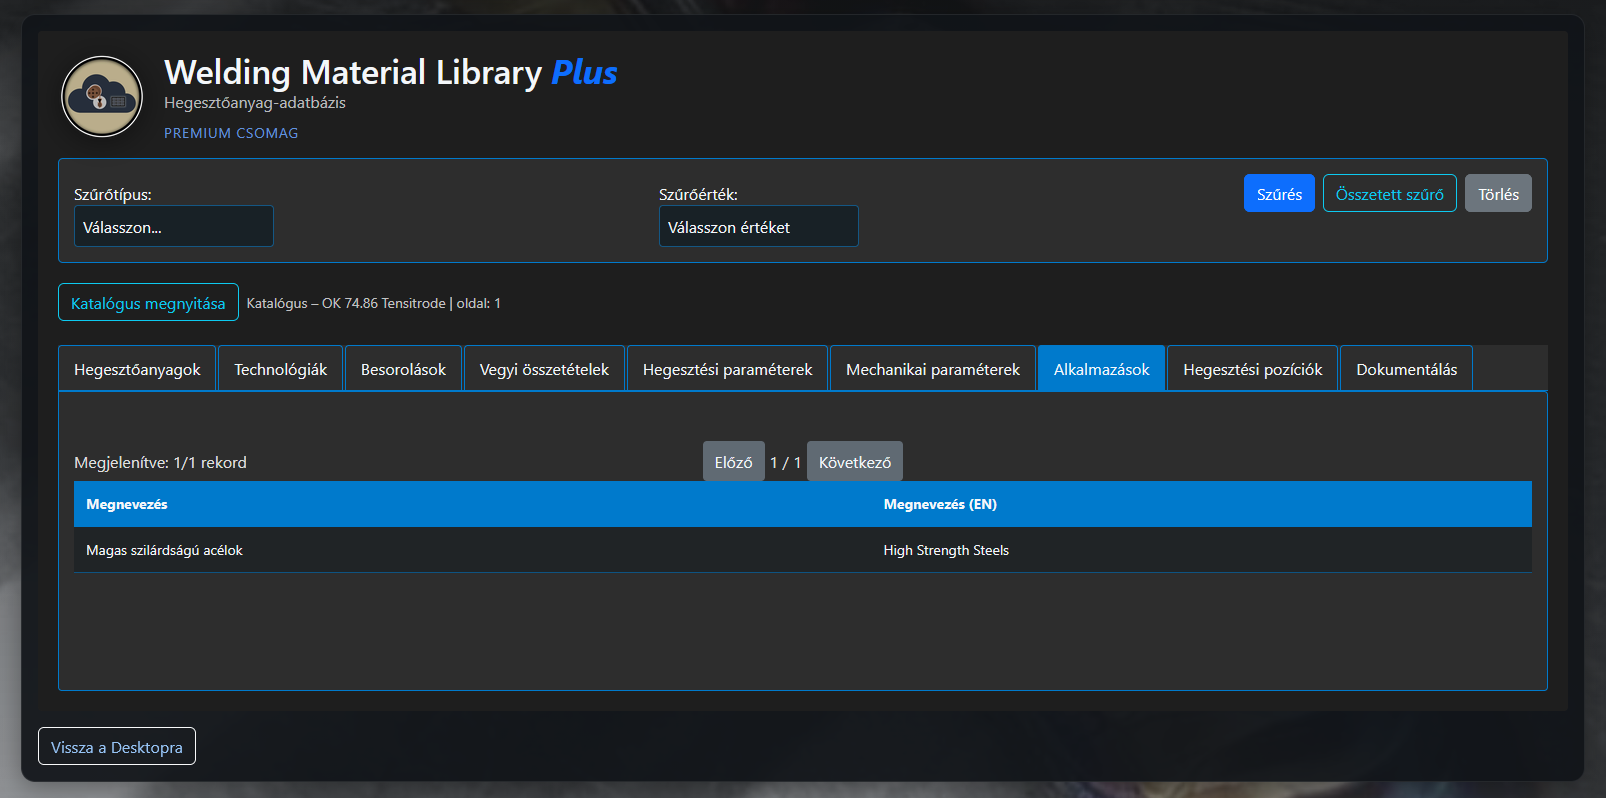Open the Szűrőtípus dropdown

(174, 226)
